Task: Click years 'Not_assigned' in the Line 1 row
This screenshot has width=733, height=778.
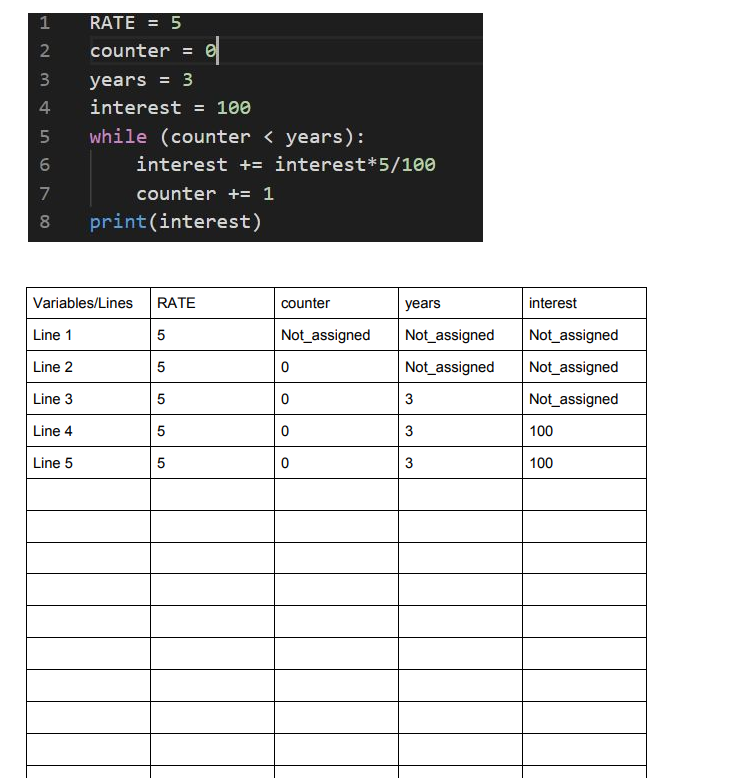Action: 450,335
